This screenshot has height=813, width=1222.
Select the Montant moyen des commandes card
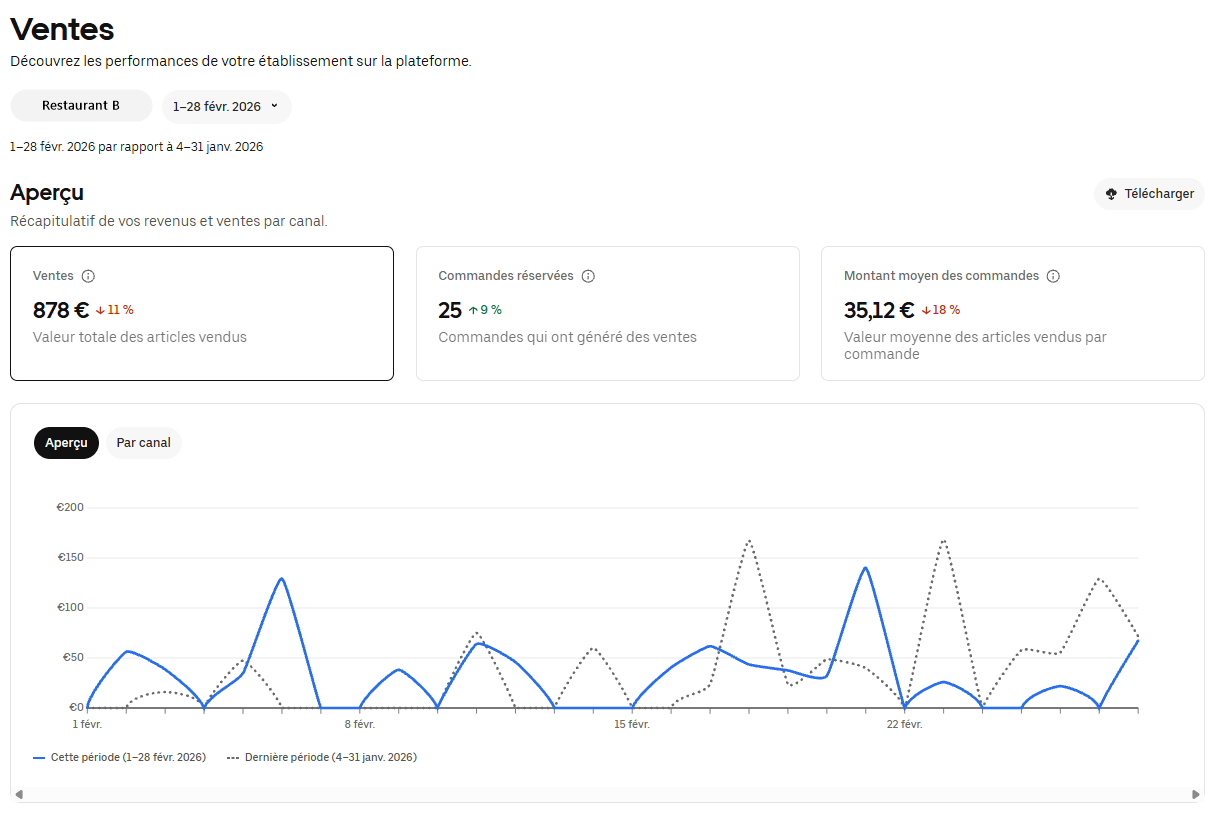pos(1013,314)
